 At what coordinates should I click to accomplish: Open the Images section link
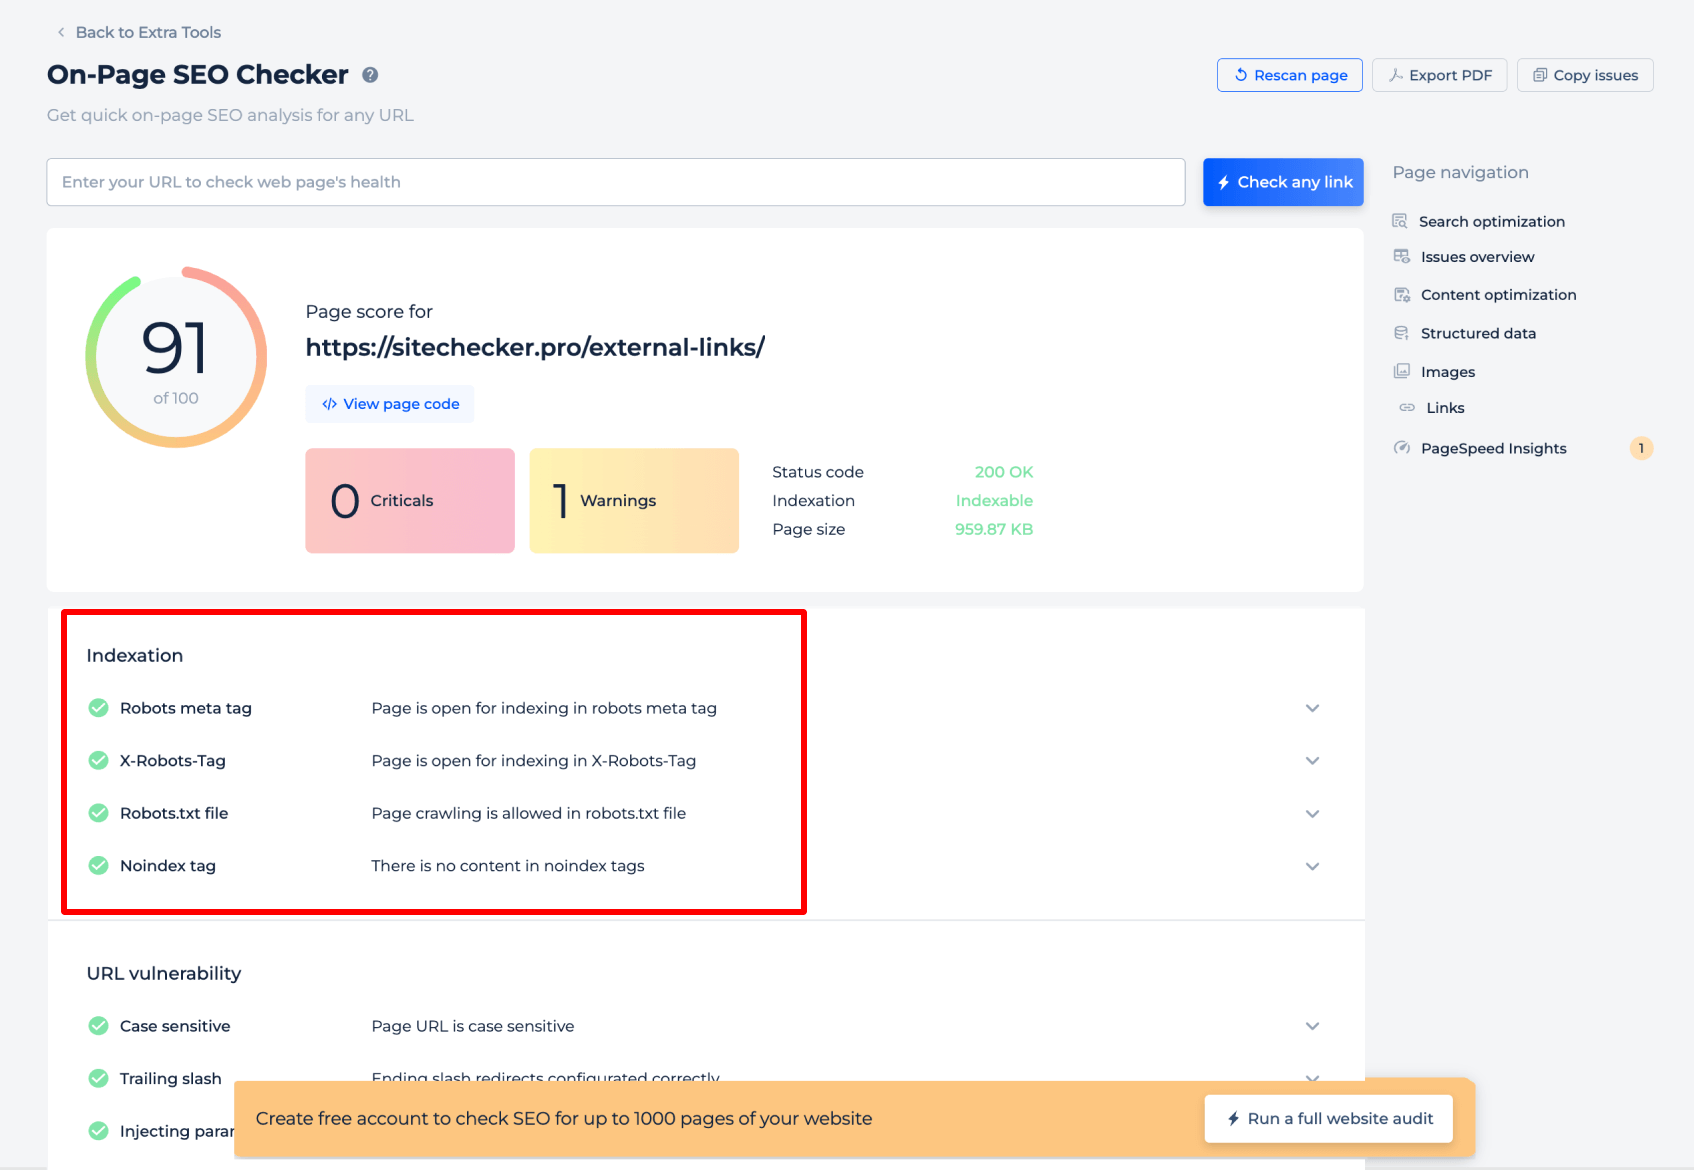1447,372
